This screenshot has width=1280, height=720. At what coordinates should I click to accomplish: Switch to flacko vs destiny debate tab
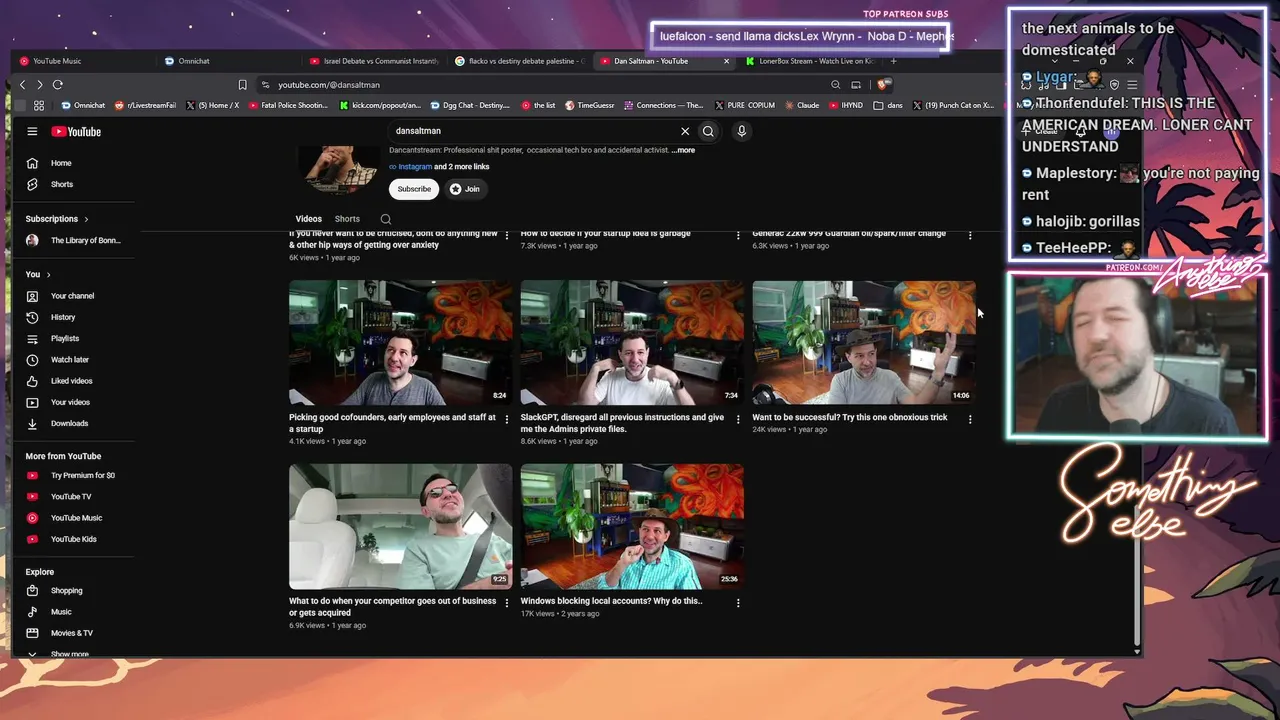coord(518,61)
